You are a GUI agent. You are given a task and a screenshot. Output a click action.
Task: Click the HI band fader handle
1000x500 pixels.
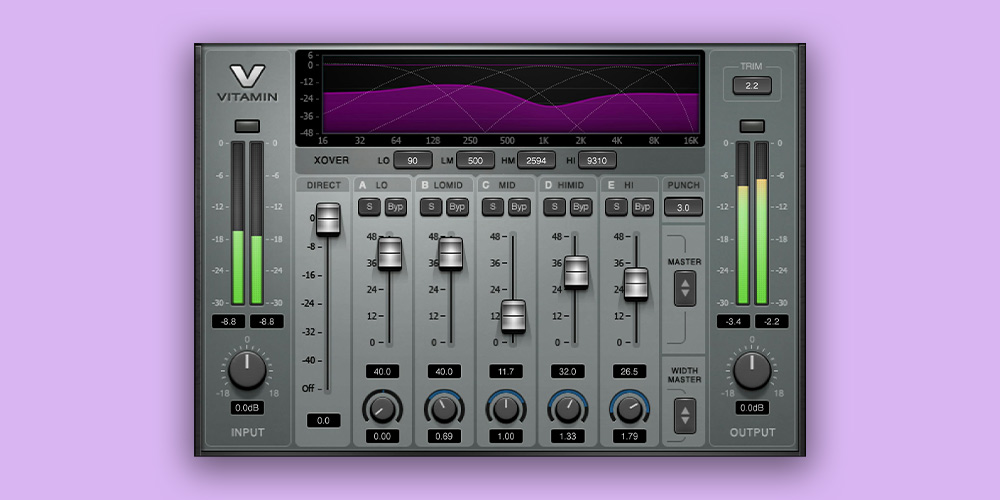pyautogui.click(x=636, y=284)
